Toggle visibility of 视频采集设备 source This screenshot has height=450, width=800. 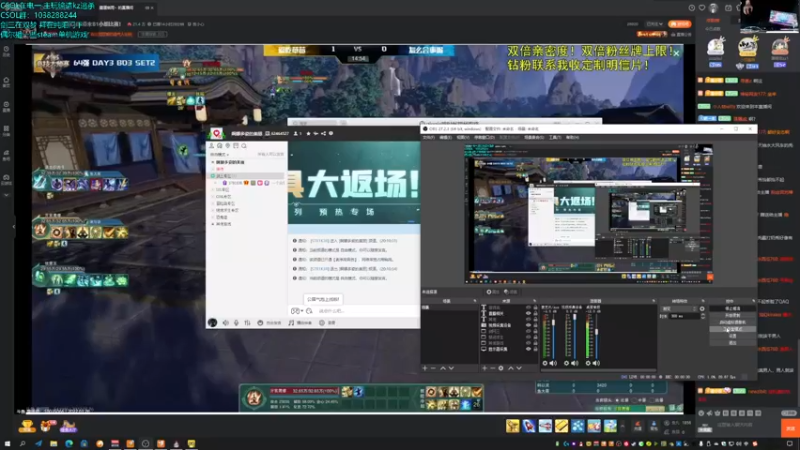529,325
